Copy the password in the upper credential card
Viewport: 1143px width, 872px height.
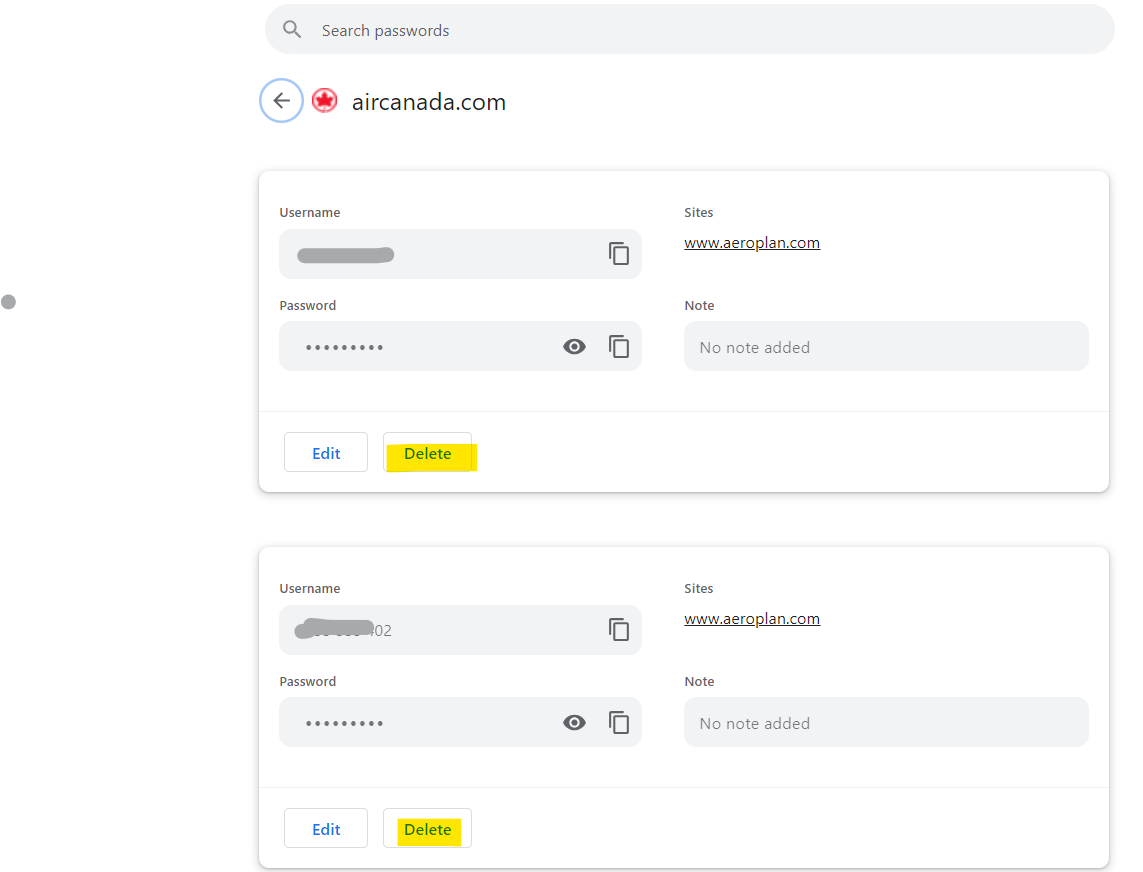[619, 346]
